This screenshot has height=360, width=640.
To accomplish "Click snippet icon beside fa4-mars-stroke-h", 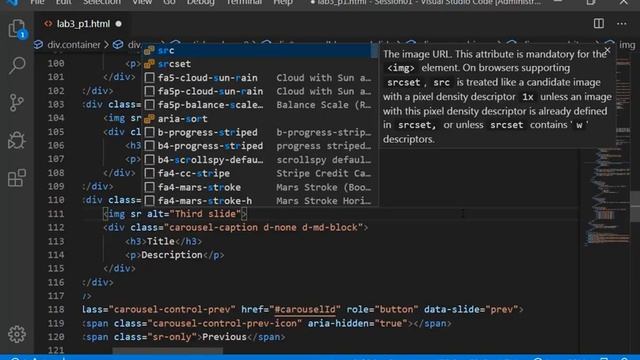I will pyautogui.click(x=149, y=201).
